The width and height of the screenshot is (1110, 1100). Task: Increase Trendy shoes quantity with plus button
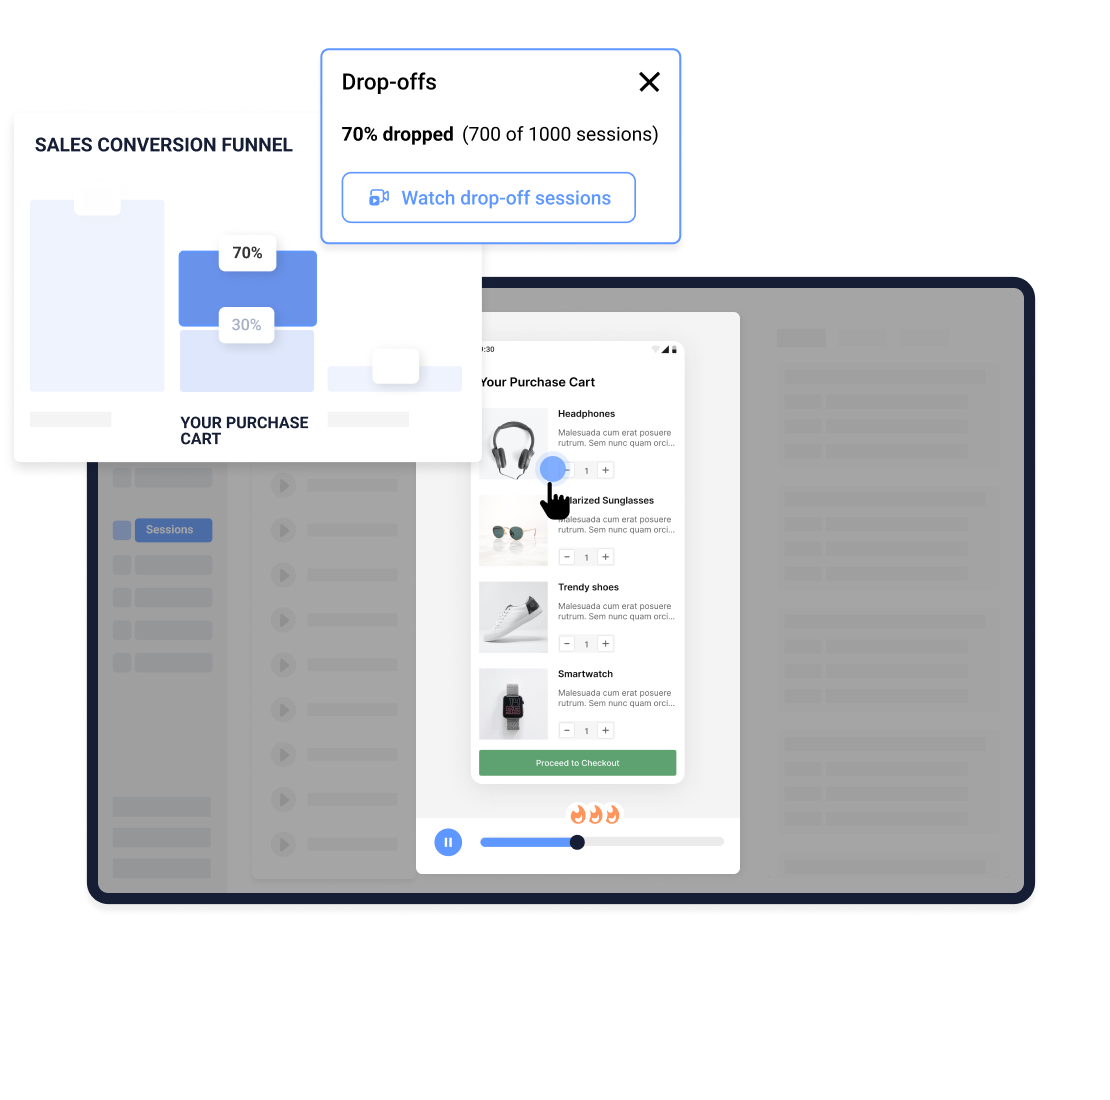605,643
